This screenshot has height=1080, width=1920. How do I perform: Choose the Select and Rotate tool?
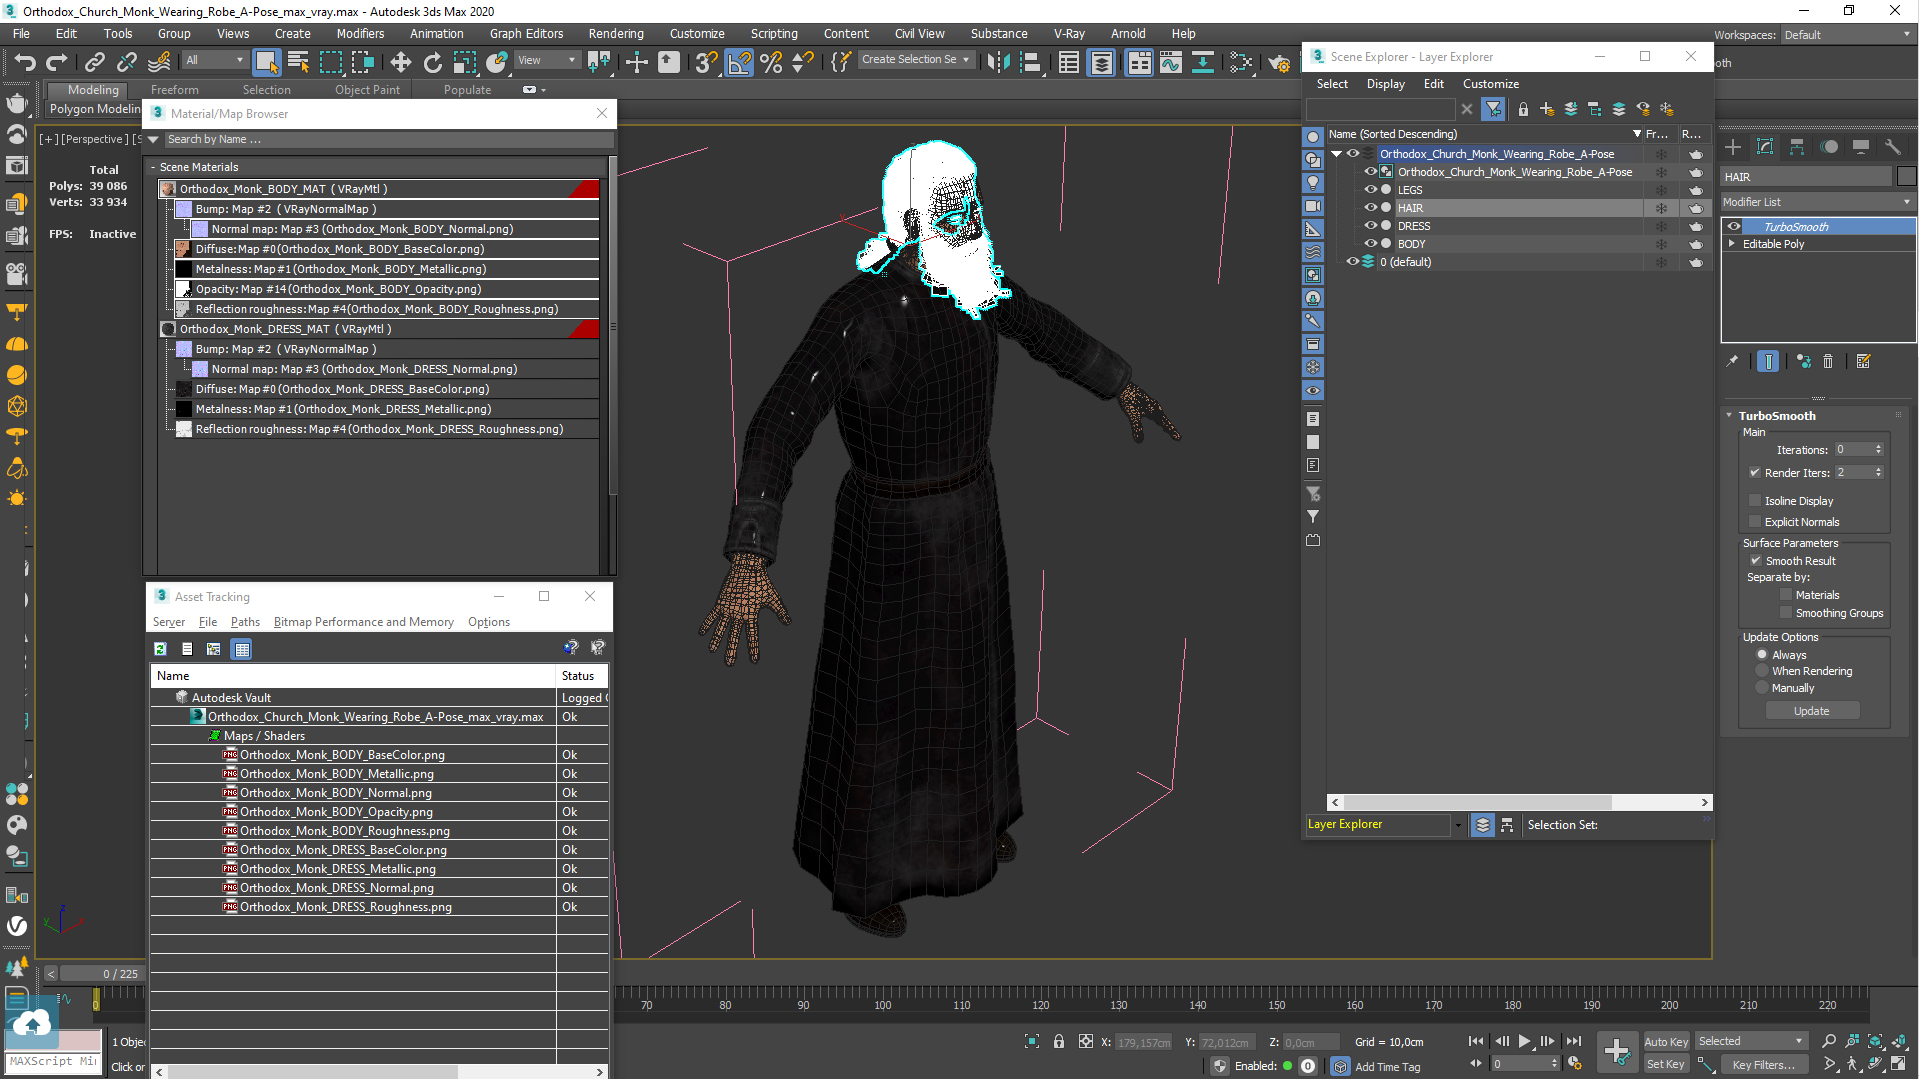pos(432,63)
